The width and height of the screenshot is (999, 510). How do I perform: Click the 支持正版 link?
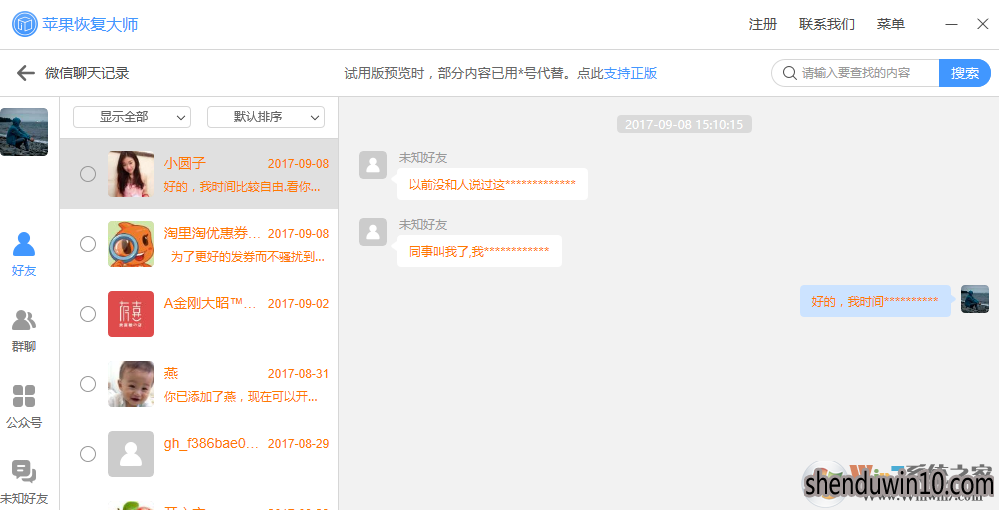(x=630, y=73)
